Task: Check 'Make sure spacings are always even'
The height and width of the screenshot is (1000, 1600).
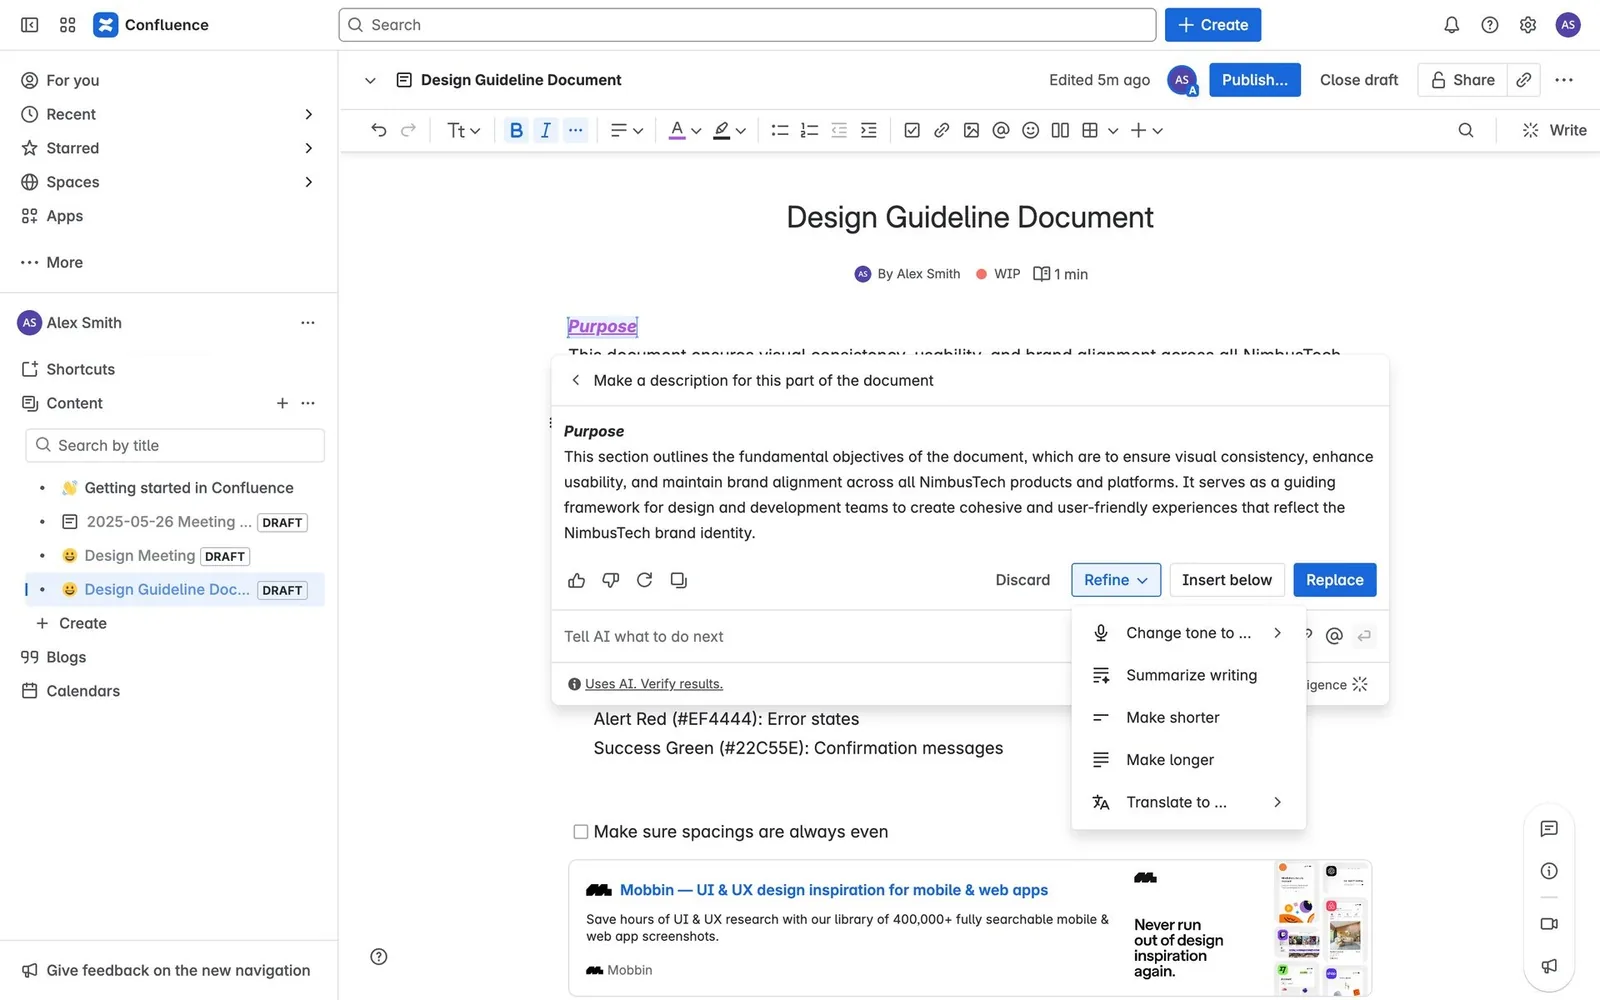Action: 581,832
